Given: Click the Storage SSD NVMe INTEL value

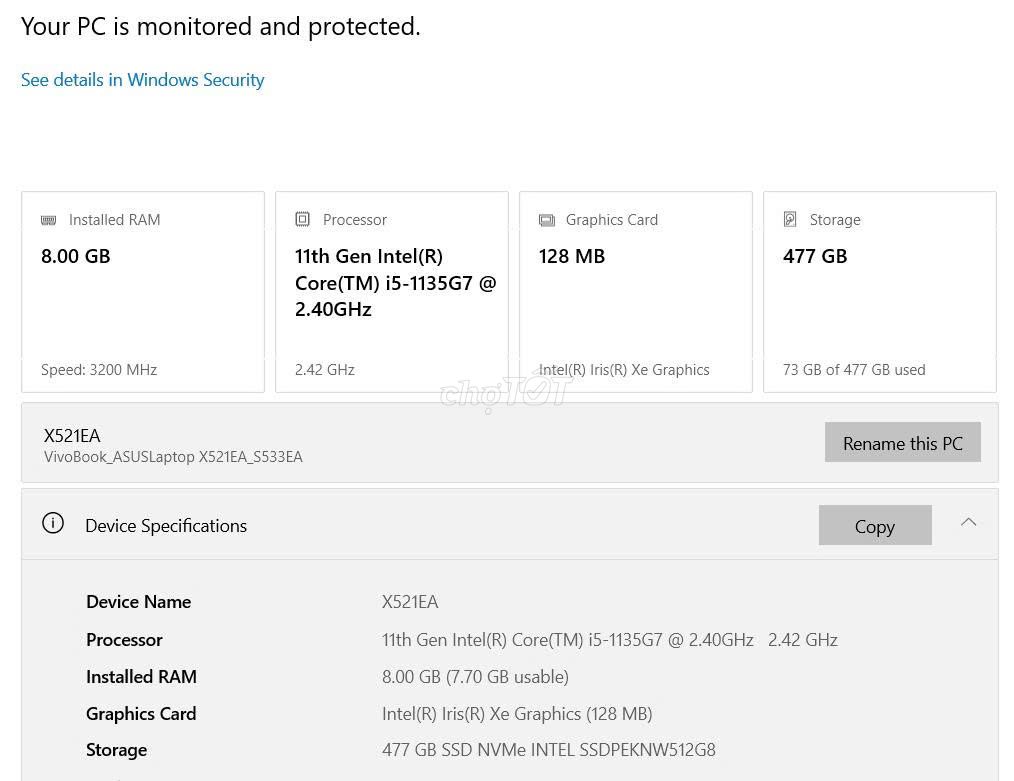Looking at the screenshot, I should (548, 750).
